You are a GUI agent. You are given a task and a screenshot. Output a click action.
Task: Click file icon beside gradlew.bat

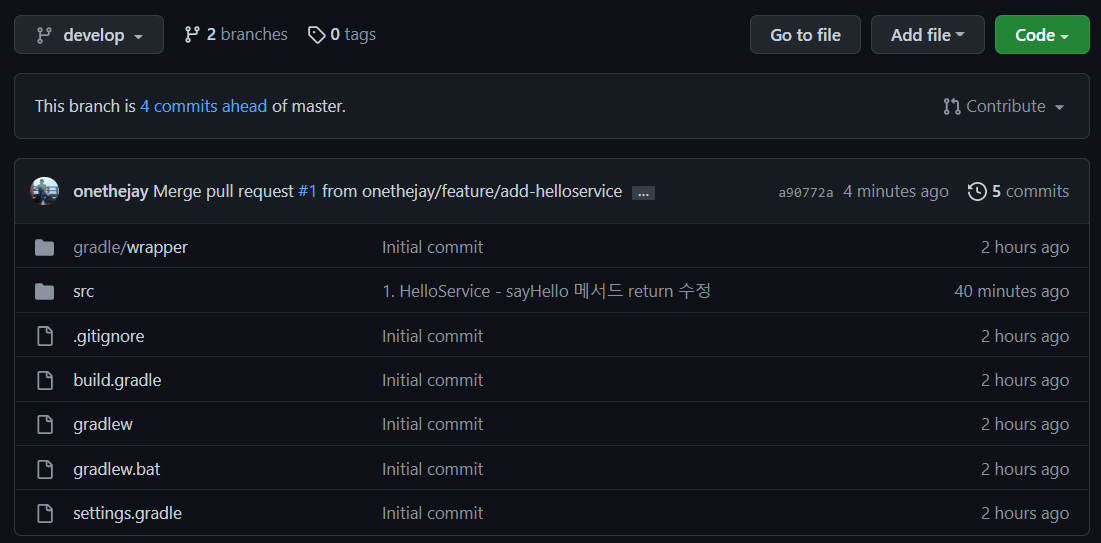click(45, 469)
